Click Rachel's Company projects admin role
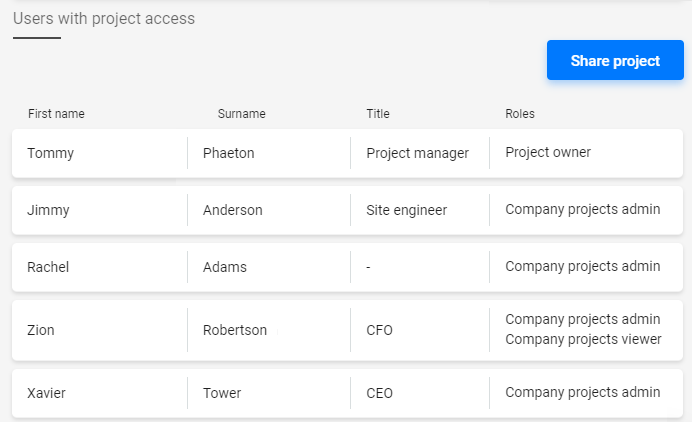Image resolution: width=692 pixels, height=422 pixels. point(583,266)
